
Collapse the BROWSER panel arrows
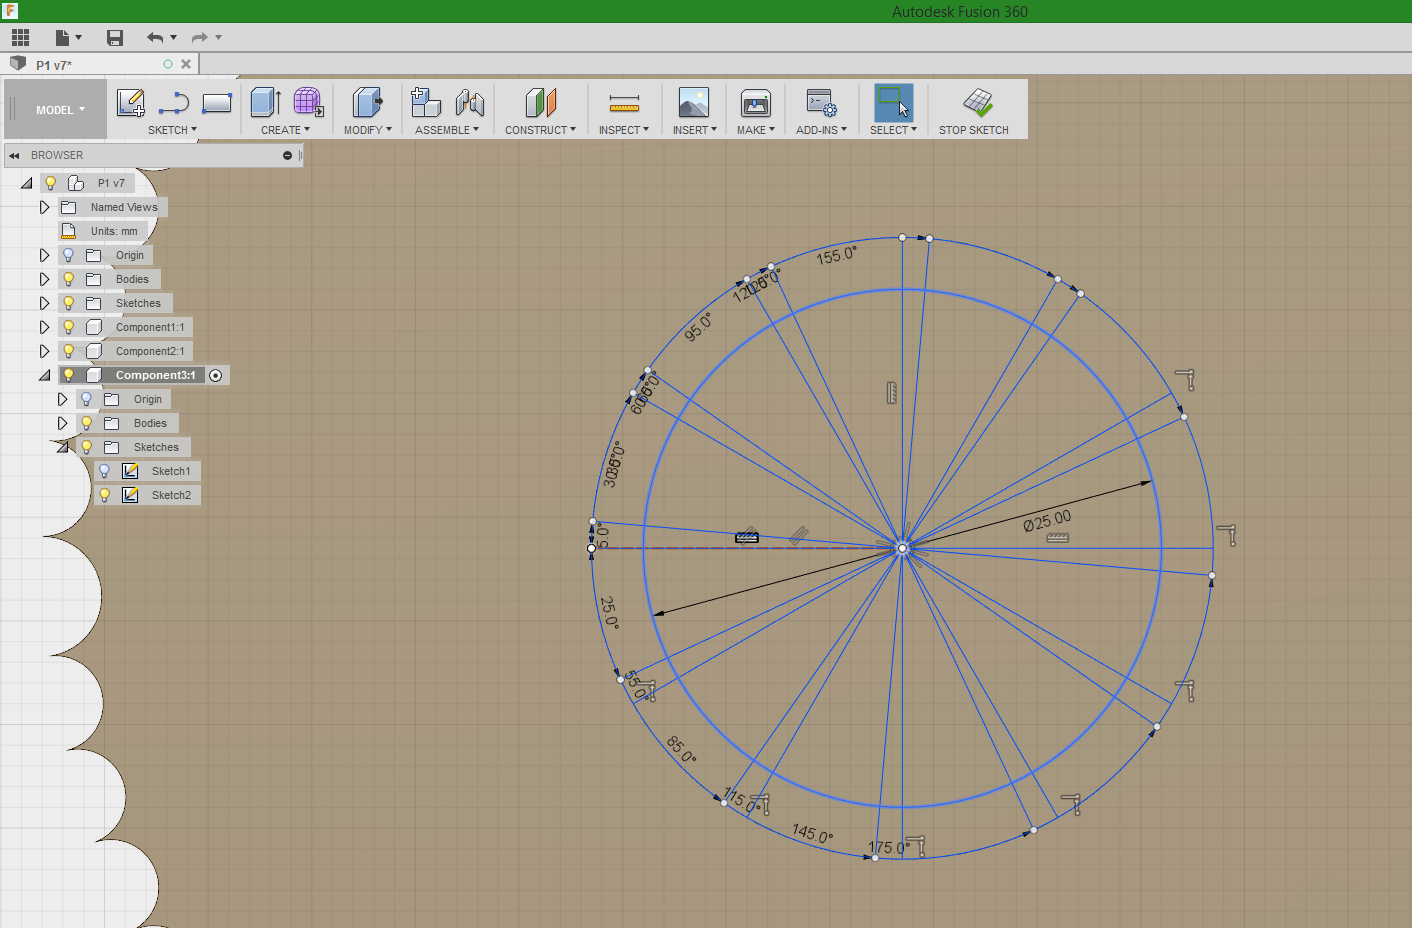click(x=14, y=155)
